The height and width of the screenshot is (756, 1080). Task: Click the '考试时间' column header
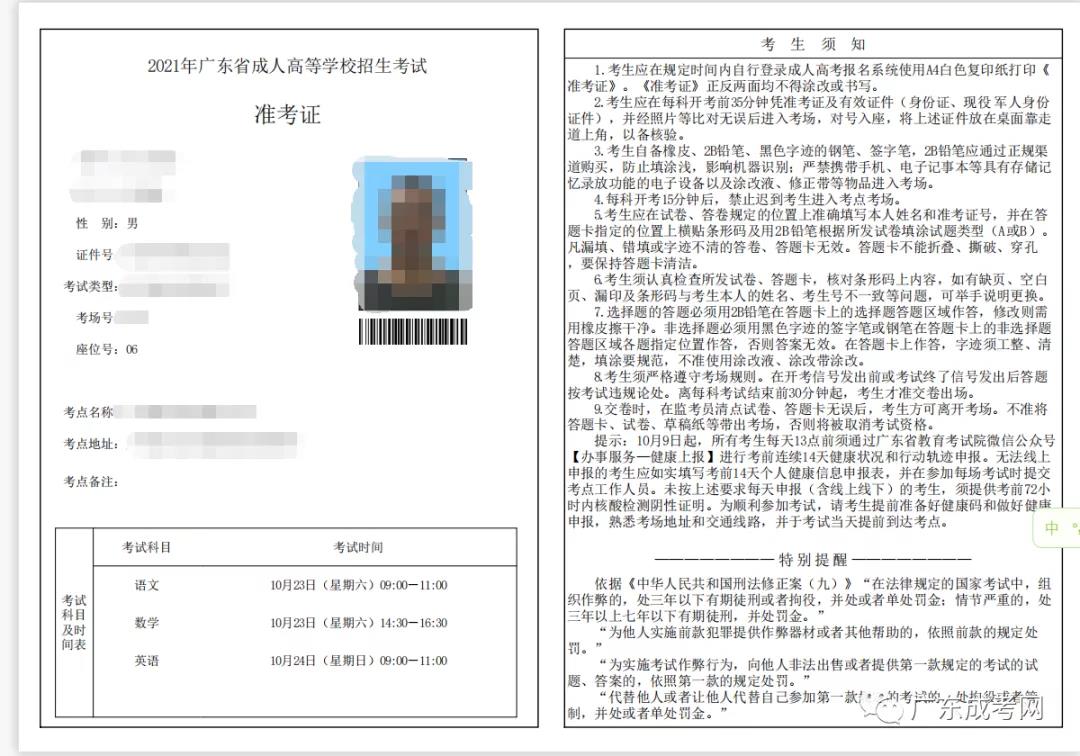pyautogui.click(x=358, y=547)
